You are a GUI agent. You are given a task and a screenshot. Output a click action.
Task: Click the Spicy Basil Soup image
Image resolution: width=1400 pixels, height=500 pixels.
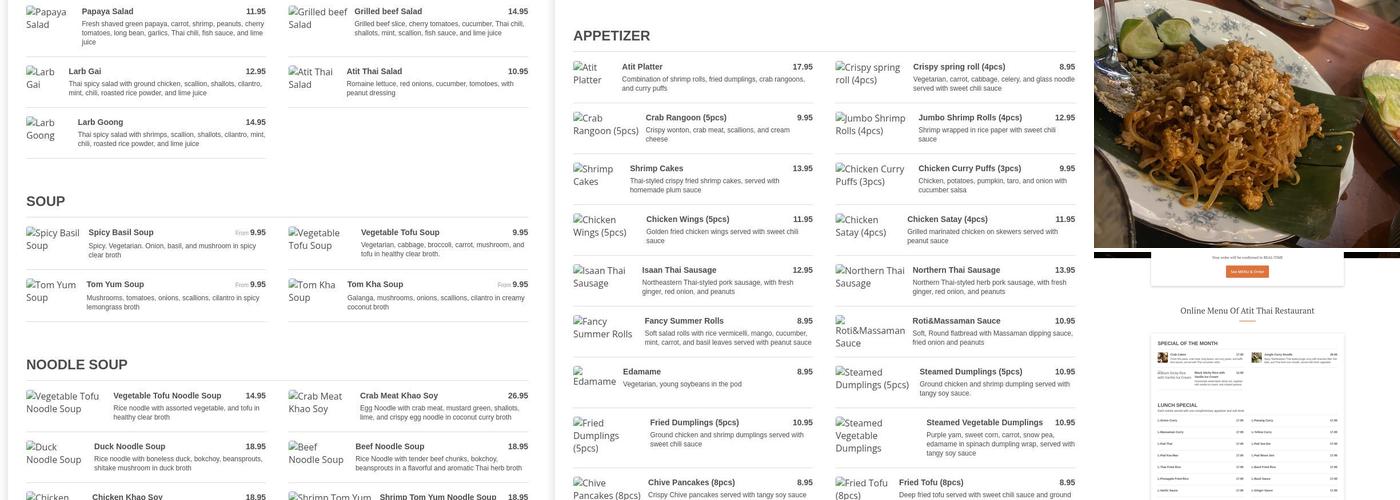click(x=52, y=239)
